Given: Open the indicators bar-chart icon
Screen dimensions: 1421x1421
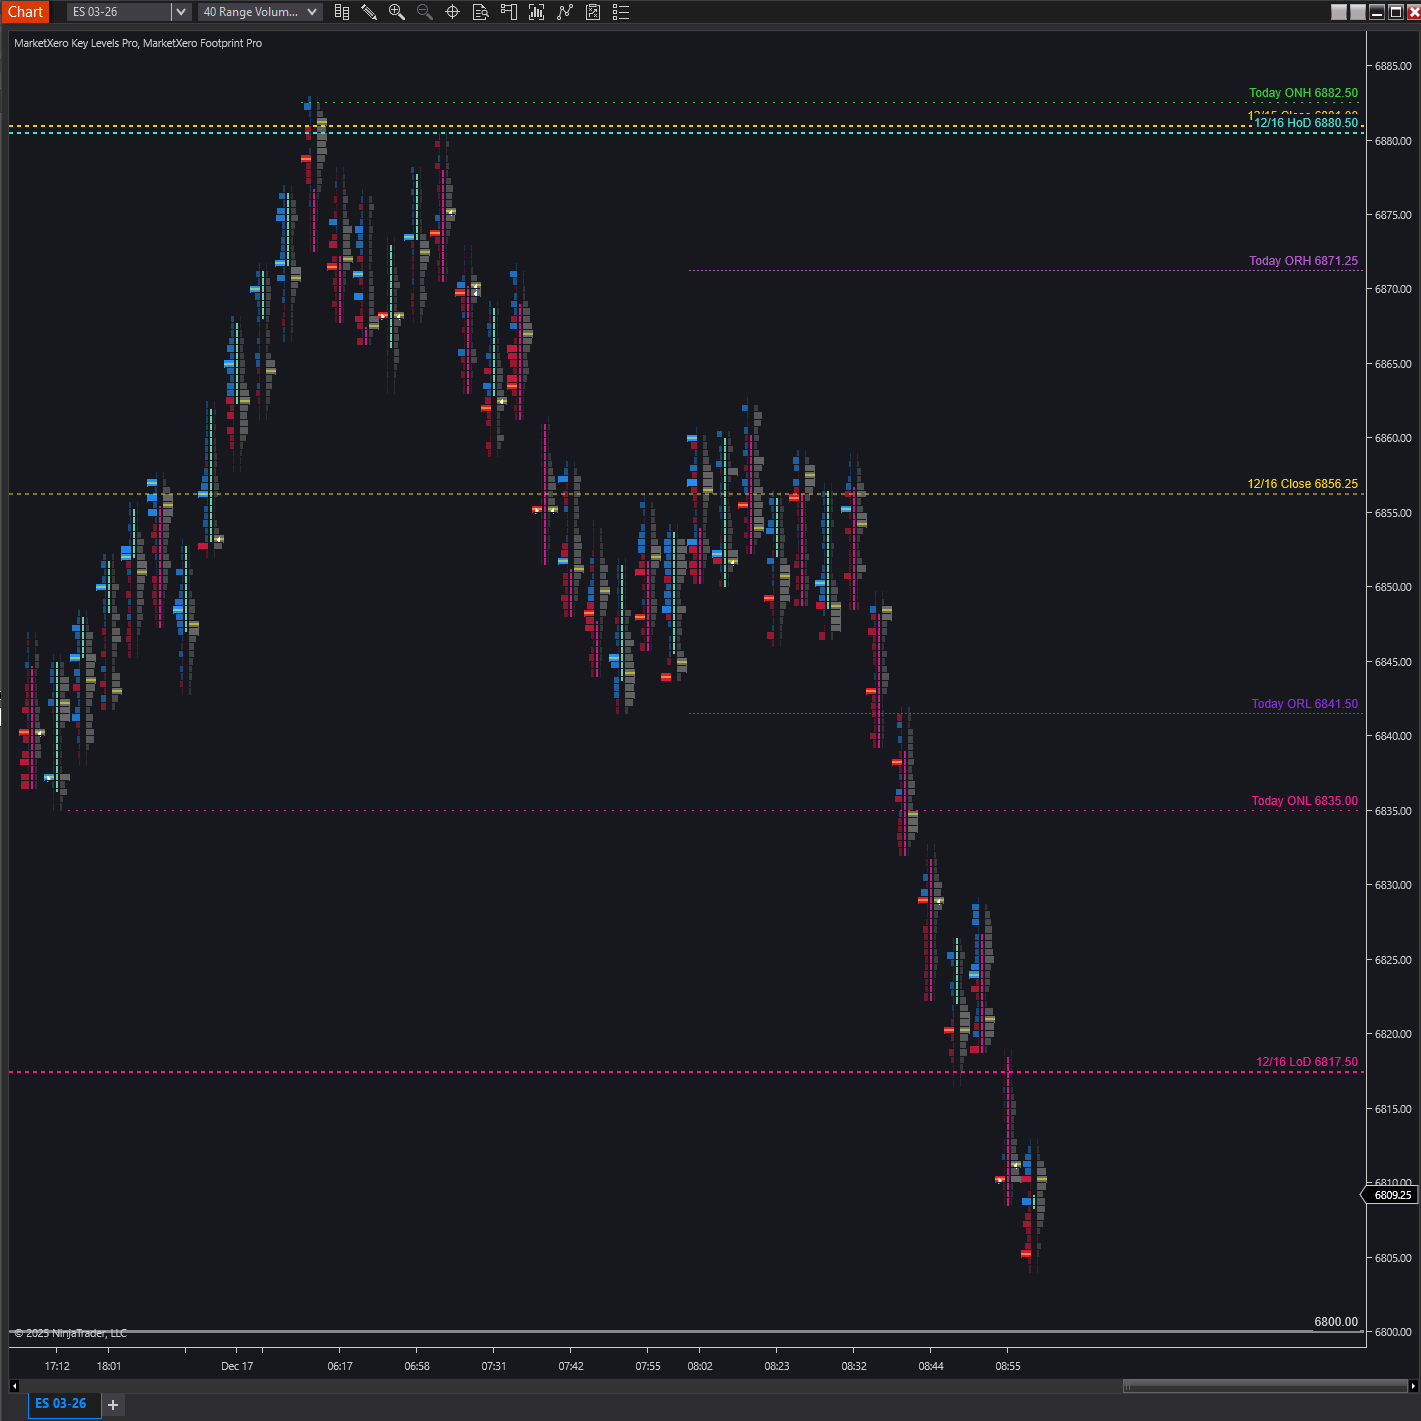Looking at the screenshot, I should coord(537,12).
